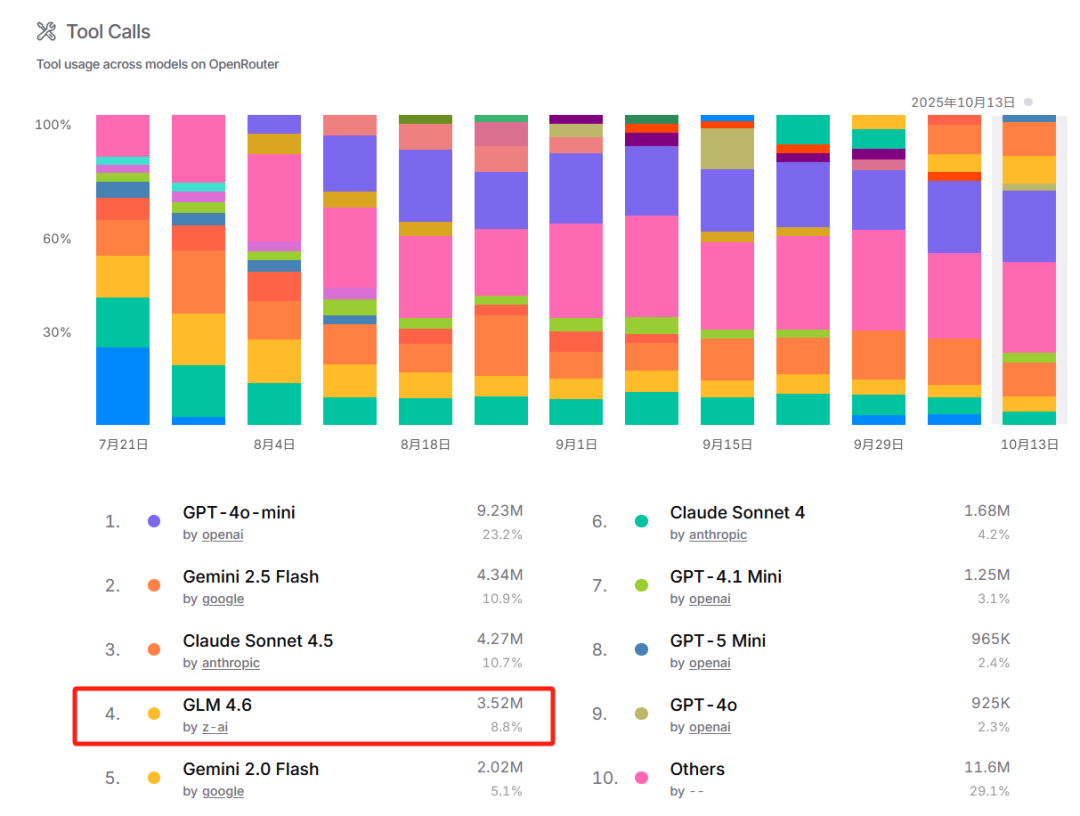Click the 9.23M value for GPT-4o-mini
The height and width of the screenshot is (816, 1080).
click(500, 511)
